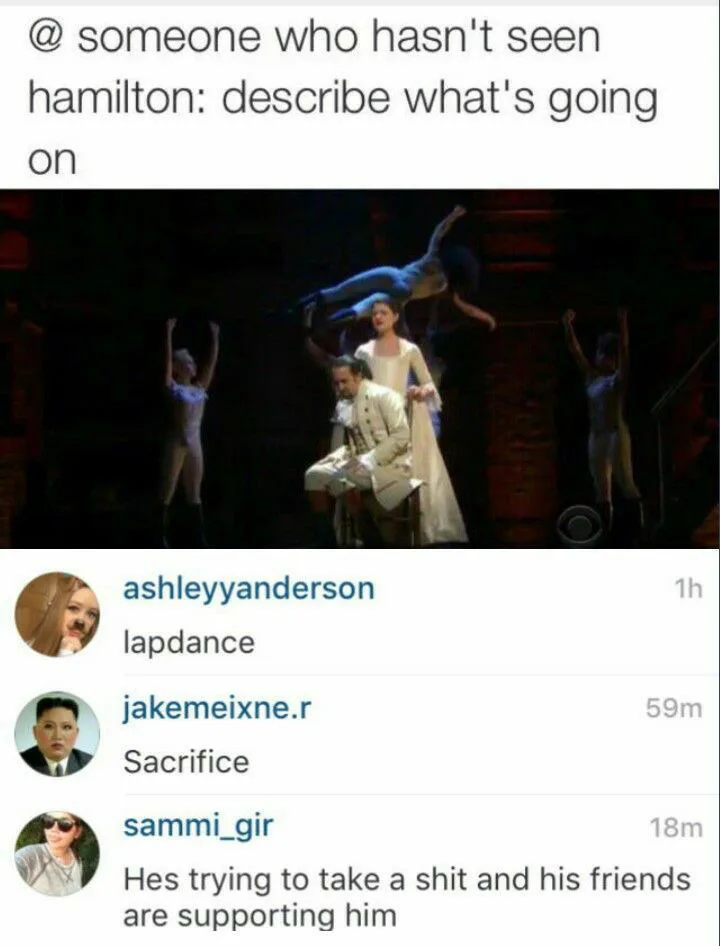Click the 59m timestamp
Screen dimensions: 720x946
point(674,708)
